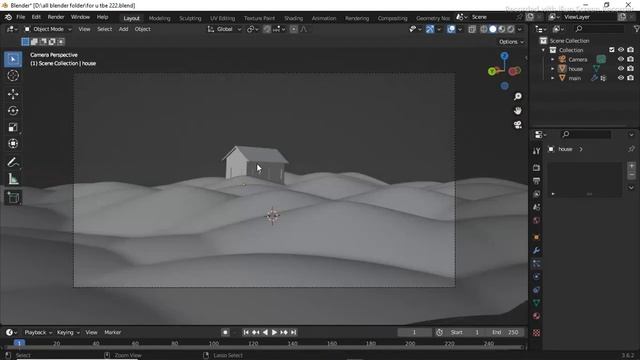Open the Modifier properties wrench tab

click(536, 250)
